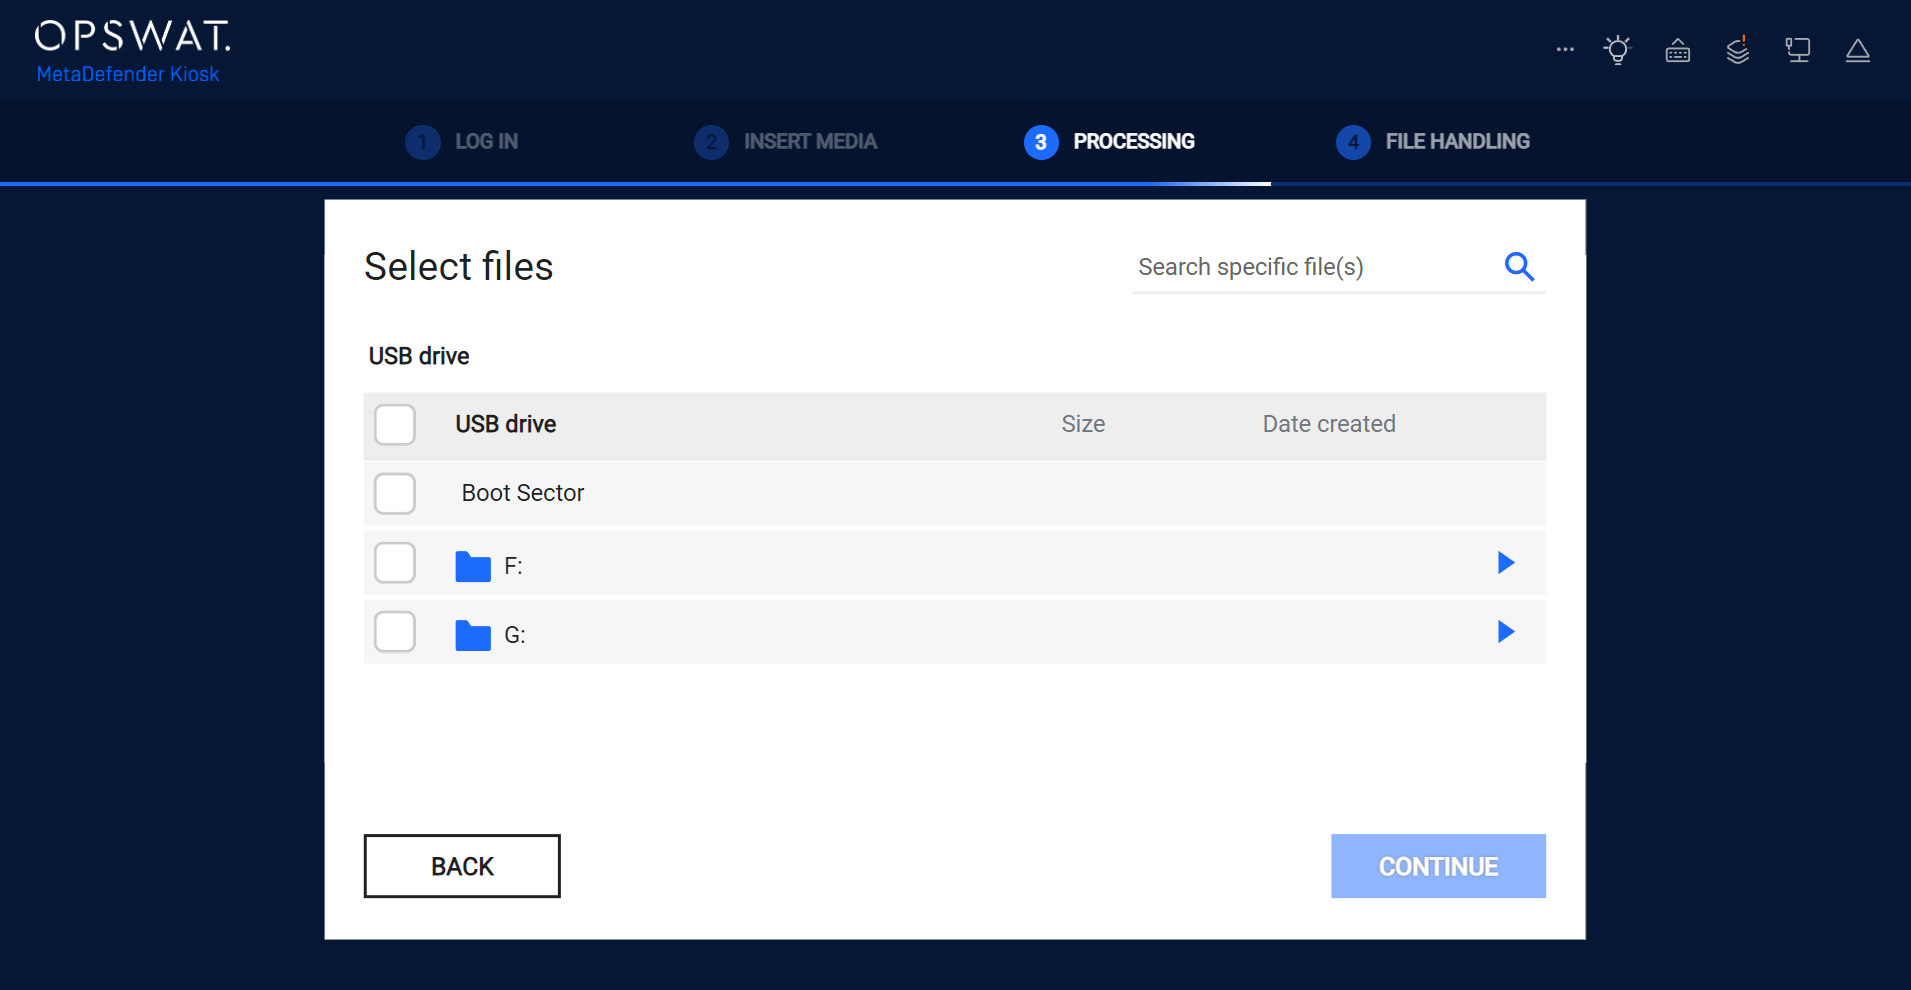The height and width of the screenshot is (990, 1911).
Task: Click the lightbulb brightness icon
Action: click(x=1617, y=50)
